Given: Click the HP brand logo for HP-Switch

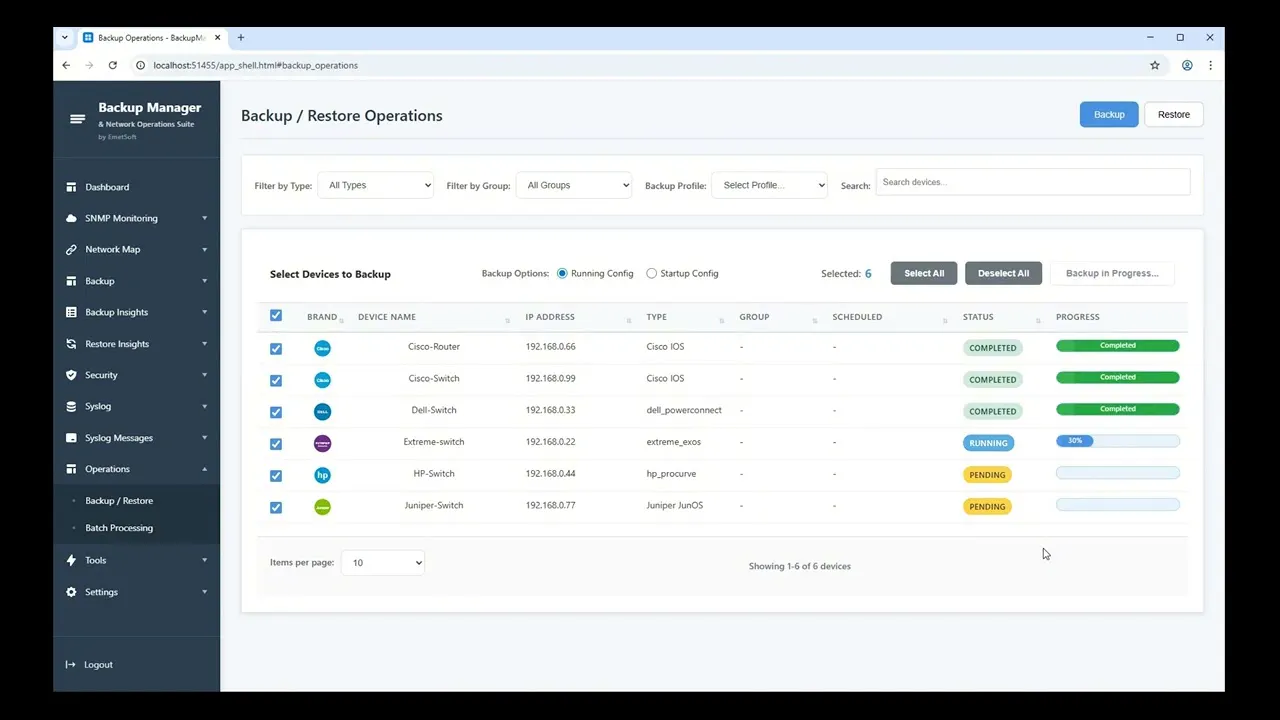Looking at the screenshot, I should click(x=322, y=475).
